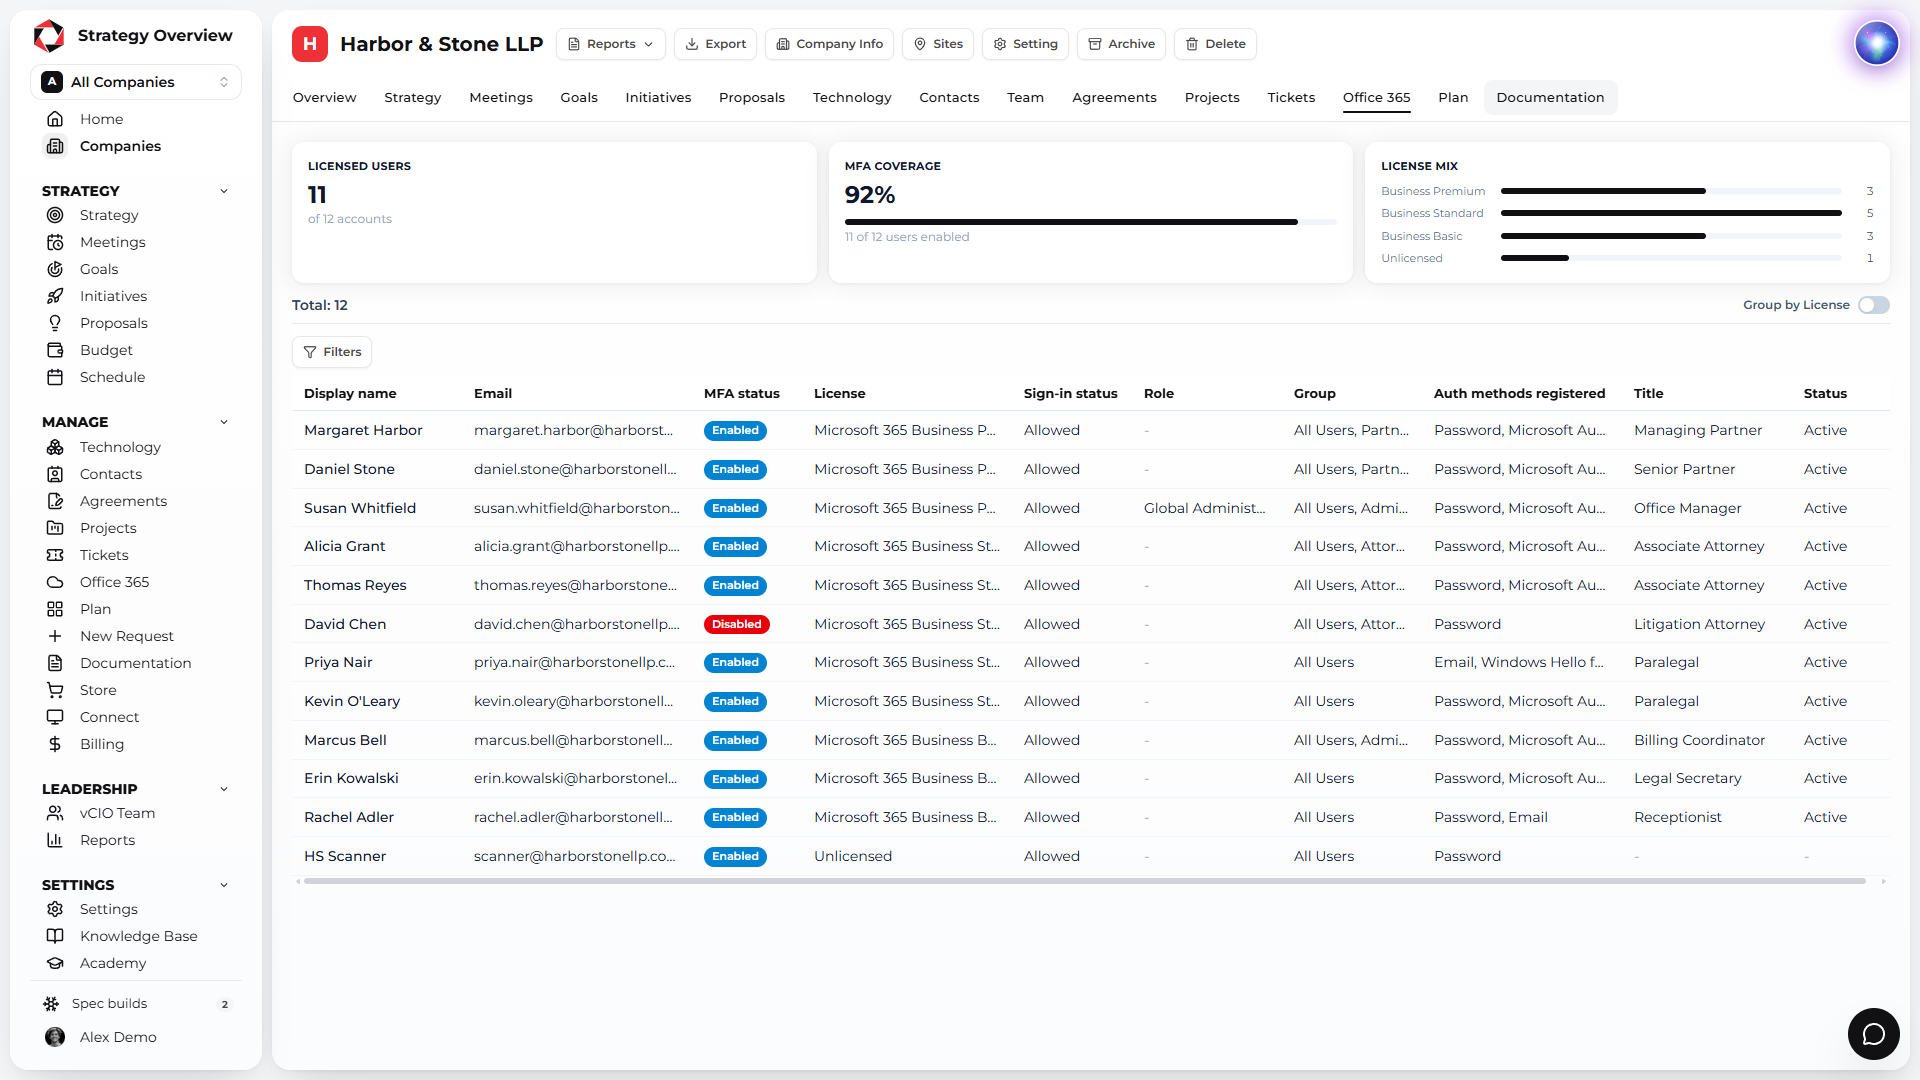Collapse the STRATEGY section
The width and height of the screenshot is (1920, 1080).
click(x=224, y=191)
